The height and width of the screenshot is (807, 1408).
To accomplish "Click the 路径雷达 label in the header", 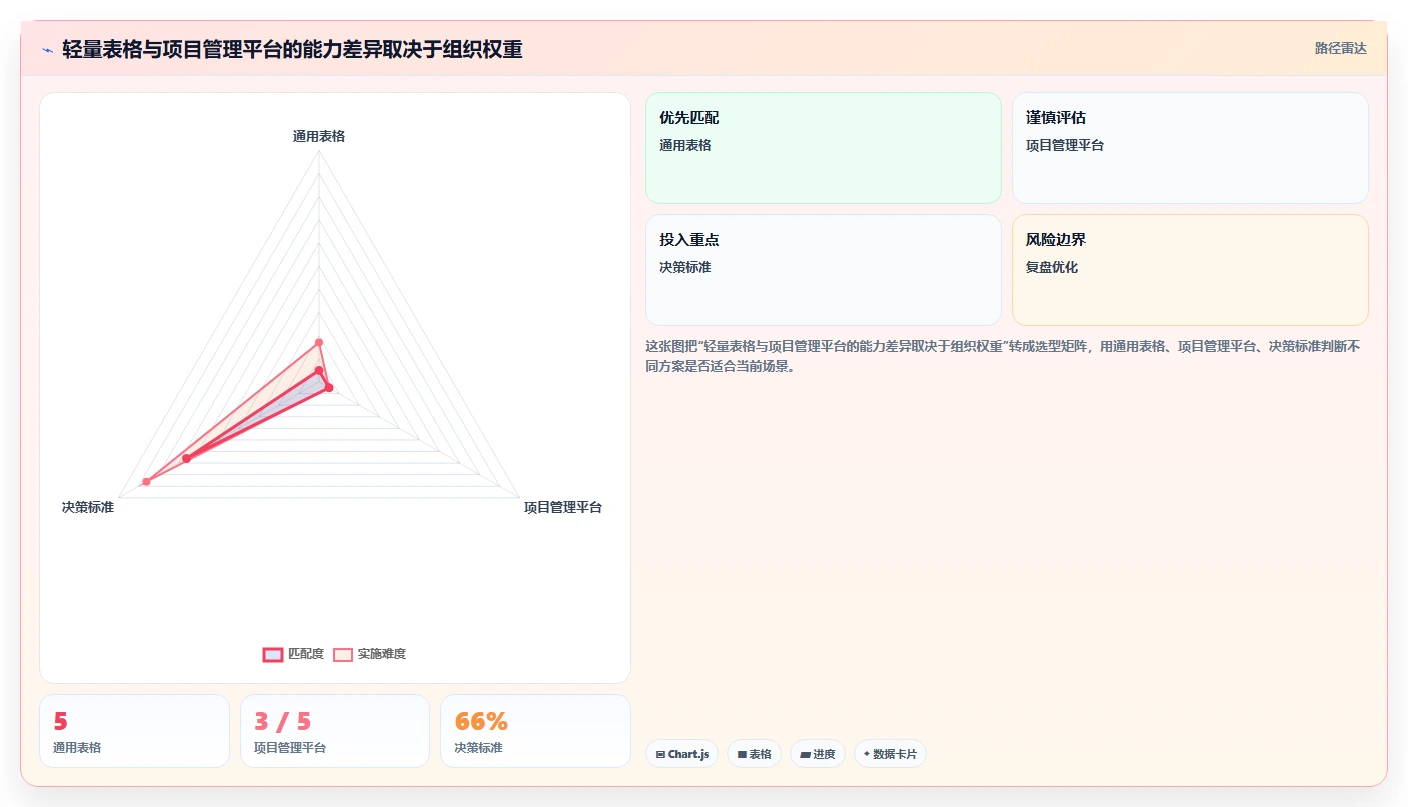I will (1340, 48).
